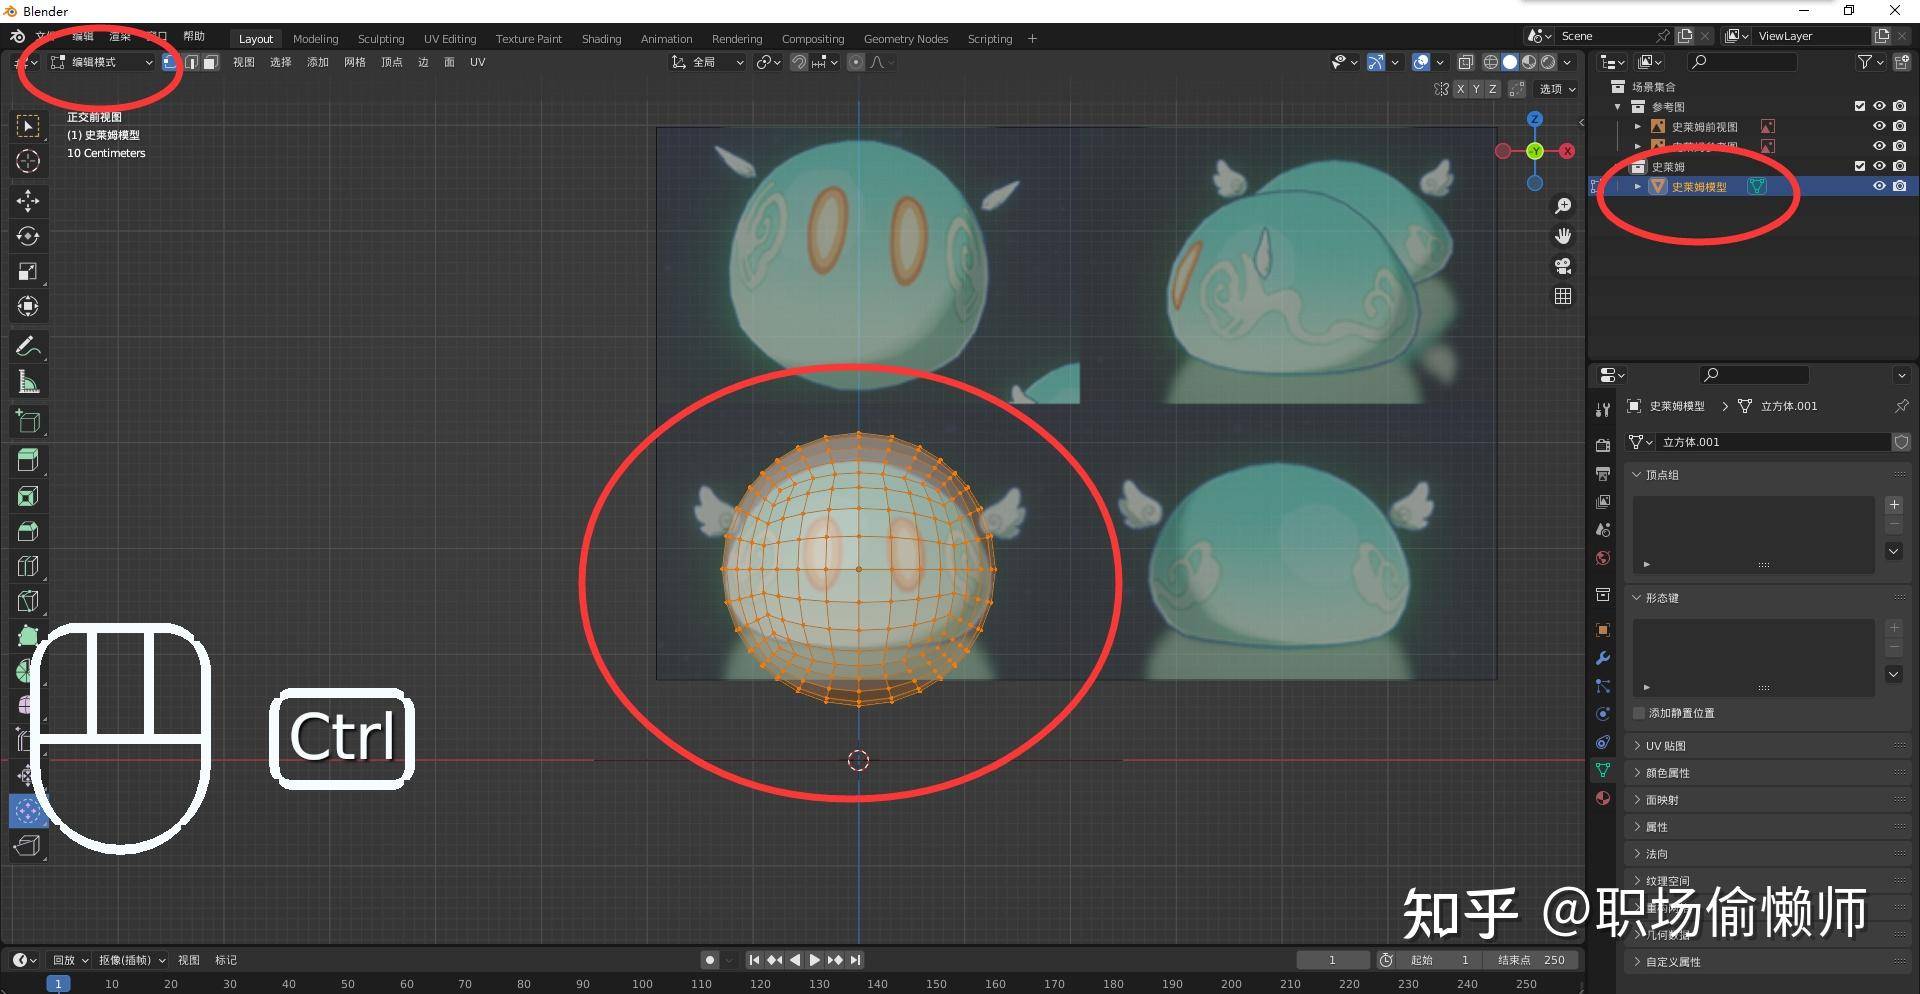Select the Rotate tool
This screenshot has height=994, width=1920.
coord(28,236)
